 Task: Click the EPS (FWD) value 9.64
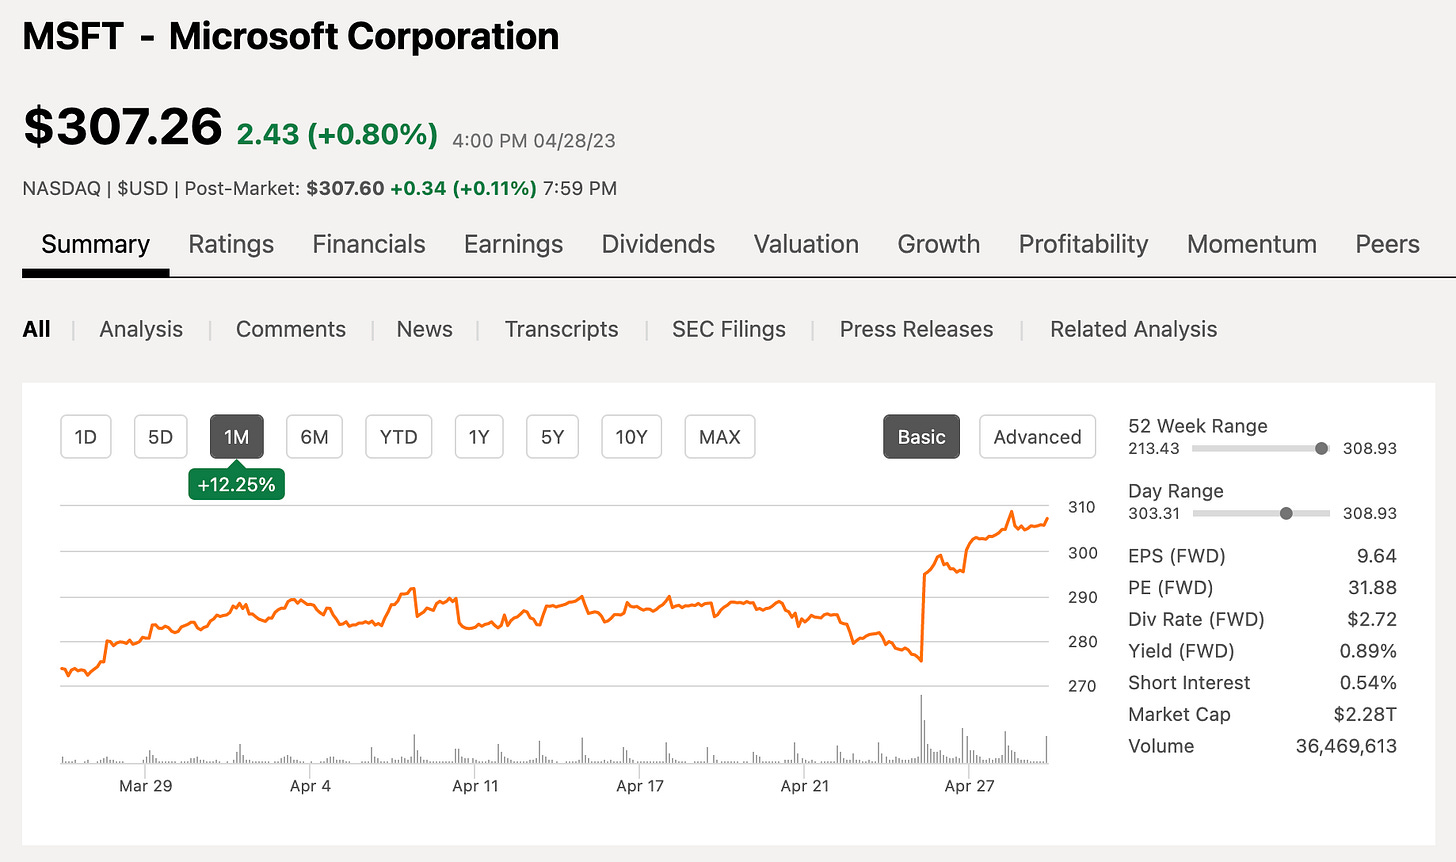coord(1377,556)
